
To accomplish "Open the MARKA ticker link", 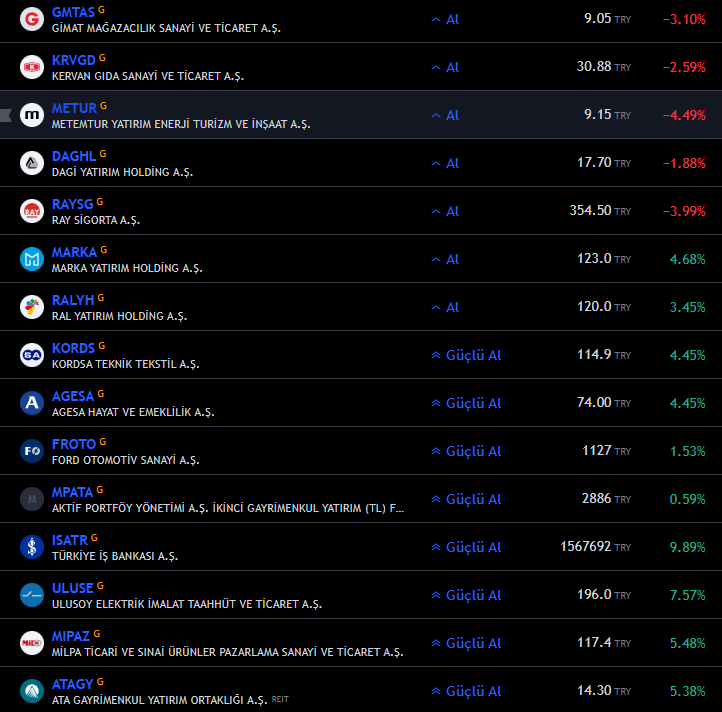I will pos(75,252).
